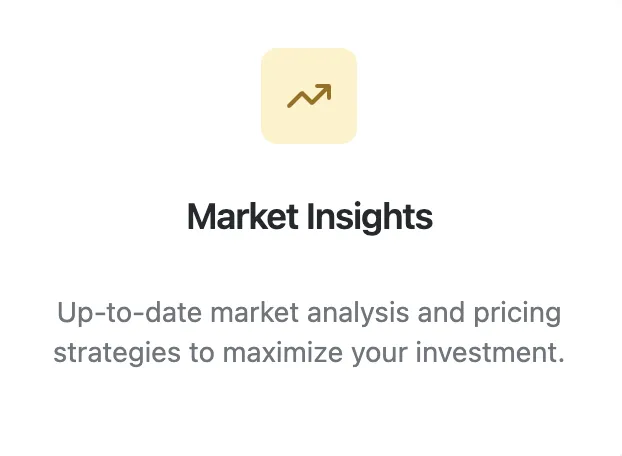Click the word strategies in description

(117, 353)
